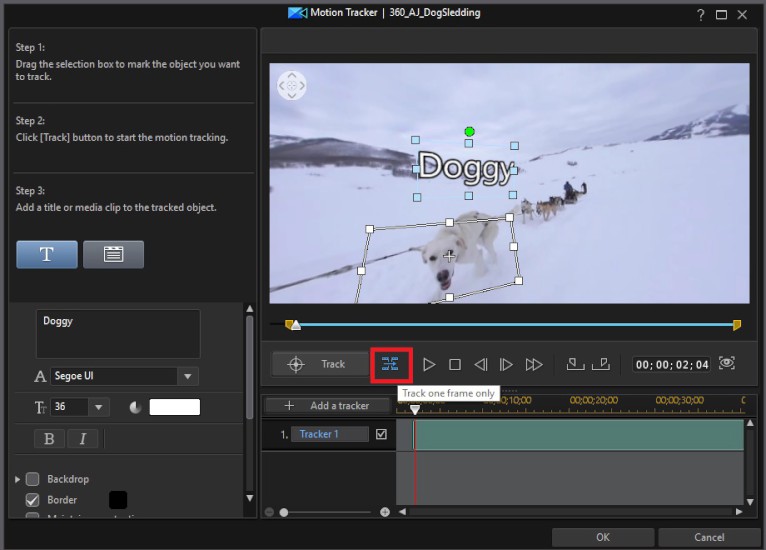
Task: Open the black border color swatch
Action: pos(118,500)
